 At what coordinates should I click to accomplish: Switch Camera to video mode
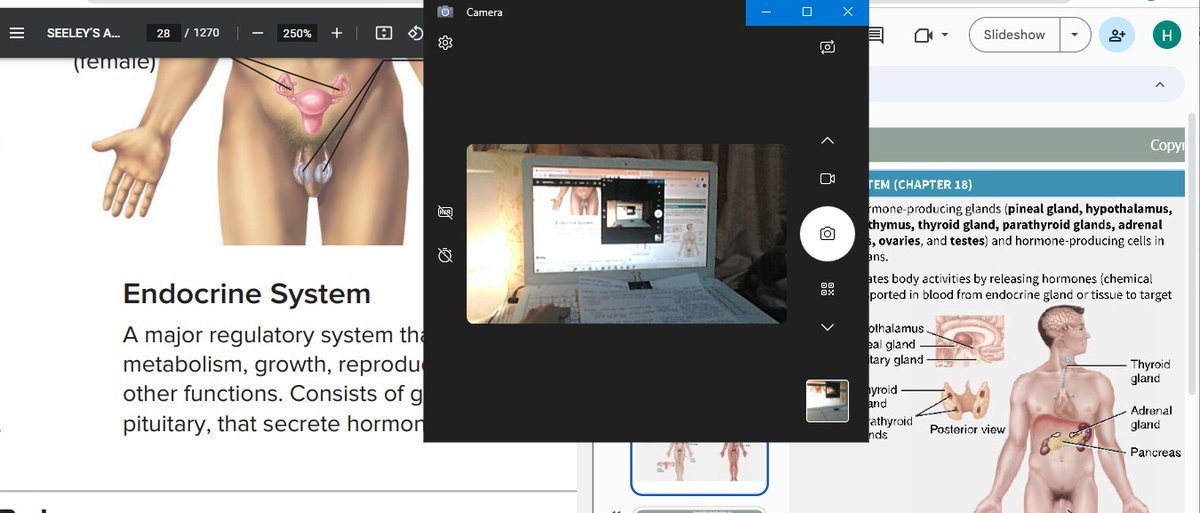(x=827, y=179)
